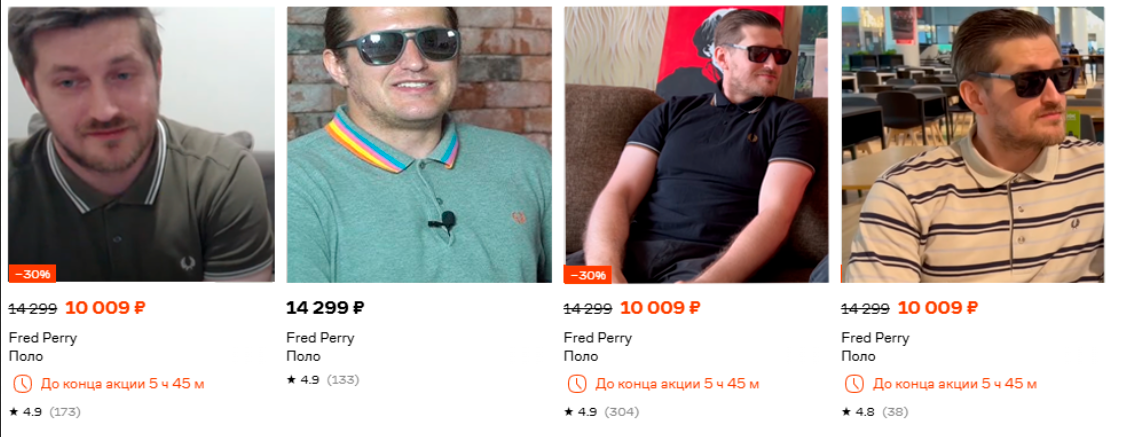Click the clock icon under the black polo
The width and height of the screenshot is (1129, 437).
pos(577,384)
